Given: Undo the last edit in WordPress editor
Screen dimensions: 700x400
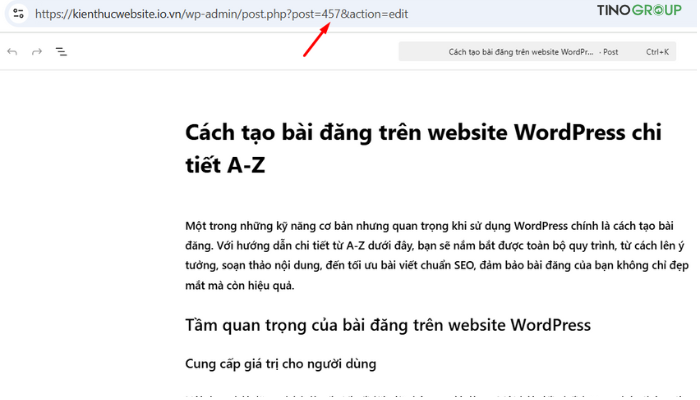Looking at the screenshot, I should 12,52.
